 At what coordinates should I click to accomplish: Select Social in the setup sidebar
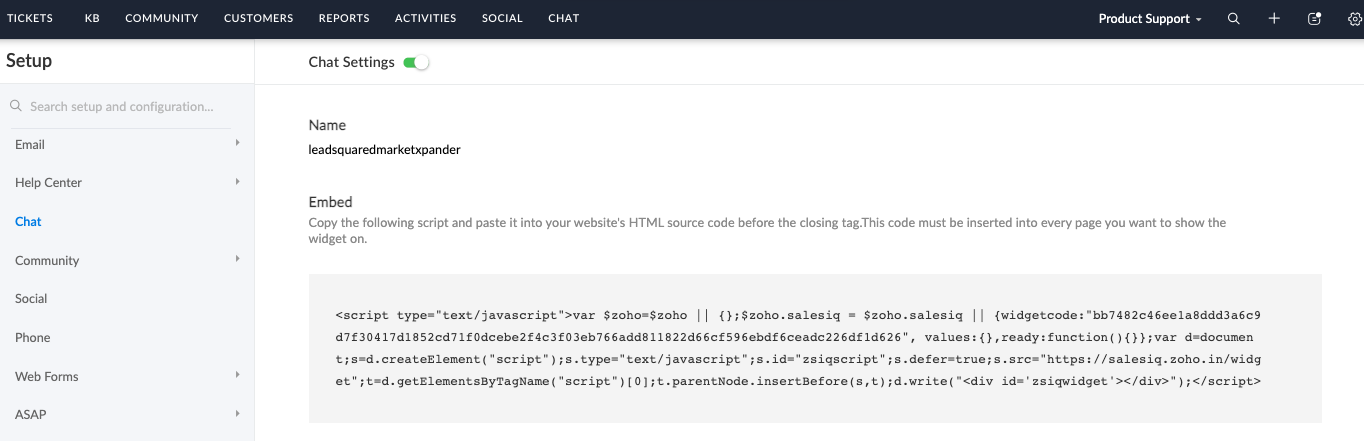pyautogui.click(x=31, y=299)
